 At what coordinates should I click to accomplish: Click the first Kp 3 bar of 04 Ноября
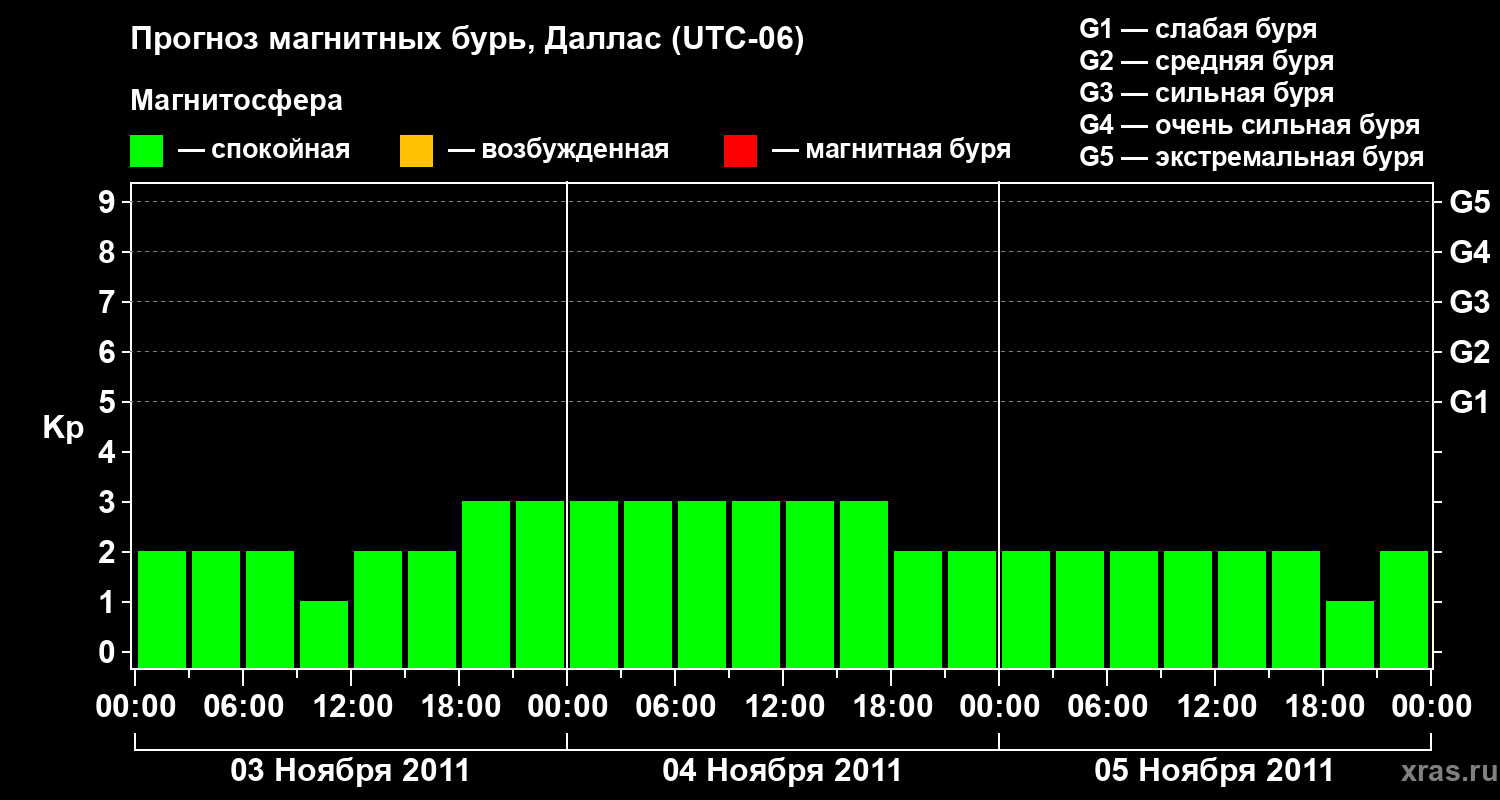(x=594, y=584)
